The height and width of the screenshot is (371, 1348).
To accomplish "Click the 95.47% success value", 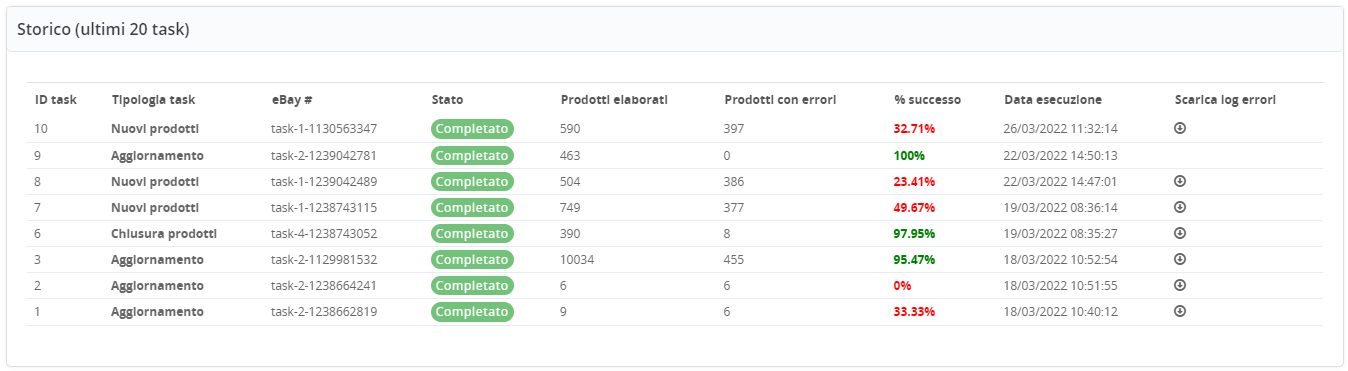I will (914, 259).
